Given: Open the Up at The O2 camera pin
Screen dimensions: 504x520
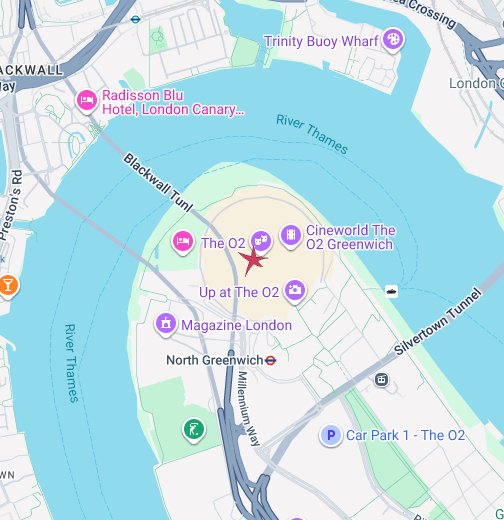Looking at the screenshot, I should coord(295,291).
